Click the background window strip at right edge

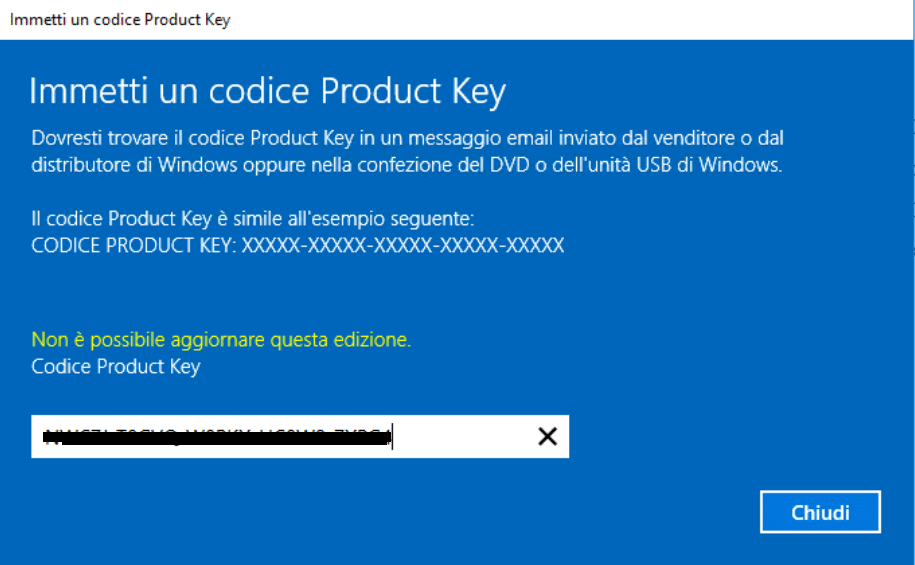914,282
